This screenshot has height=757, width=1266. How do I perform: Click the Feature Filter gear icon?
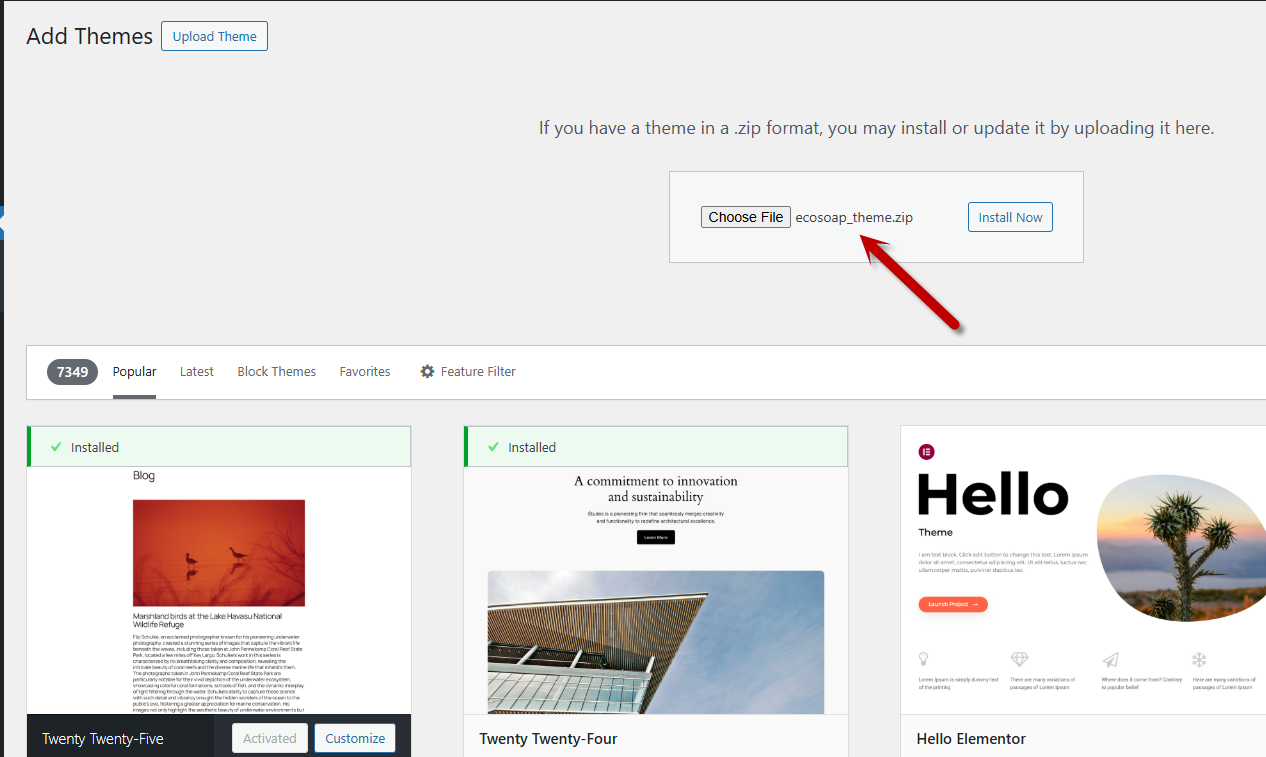point(427,371)
